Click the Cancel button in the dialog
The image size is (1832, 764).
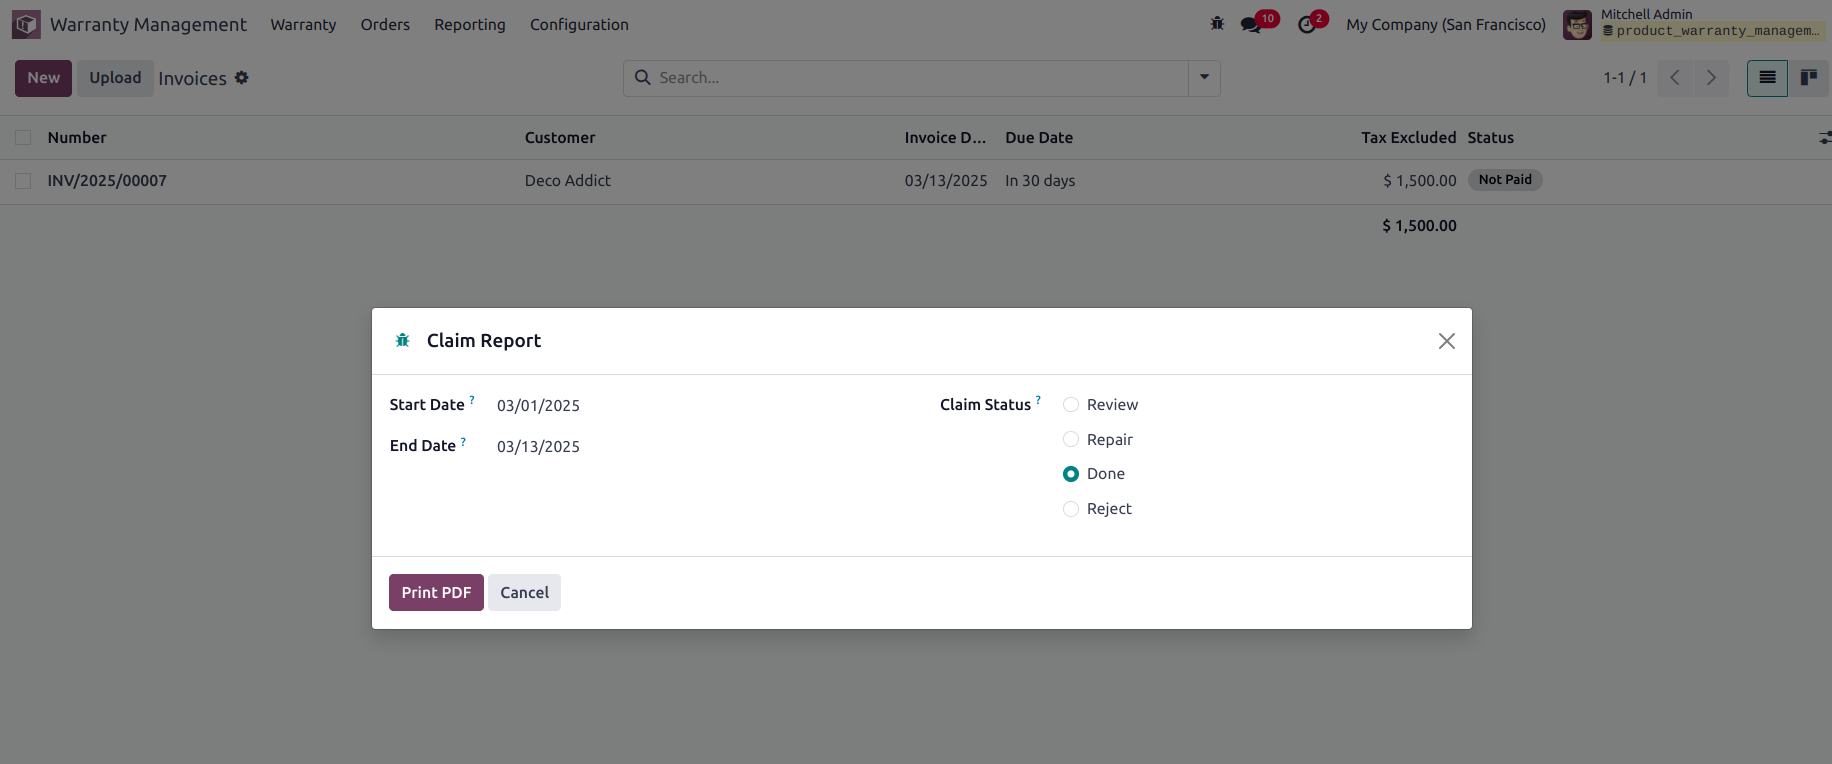[x=524, y=592]
